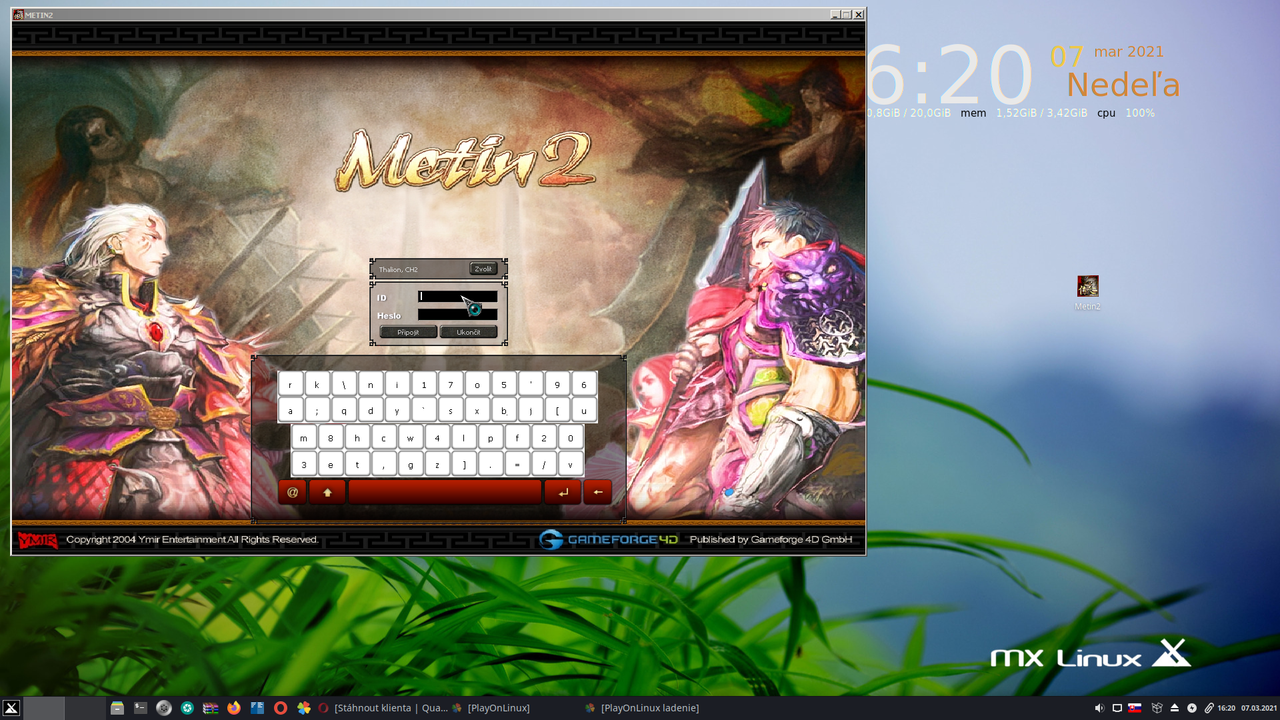
Task: Click the network display tray icon
Action: (1117, 708)
